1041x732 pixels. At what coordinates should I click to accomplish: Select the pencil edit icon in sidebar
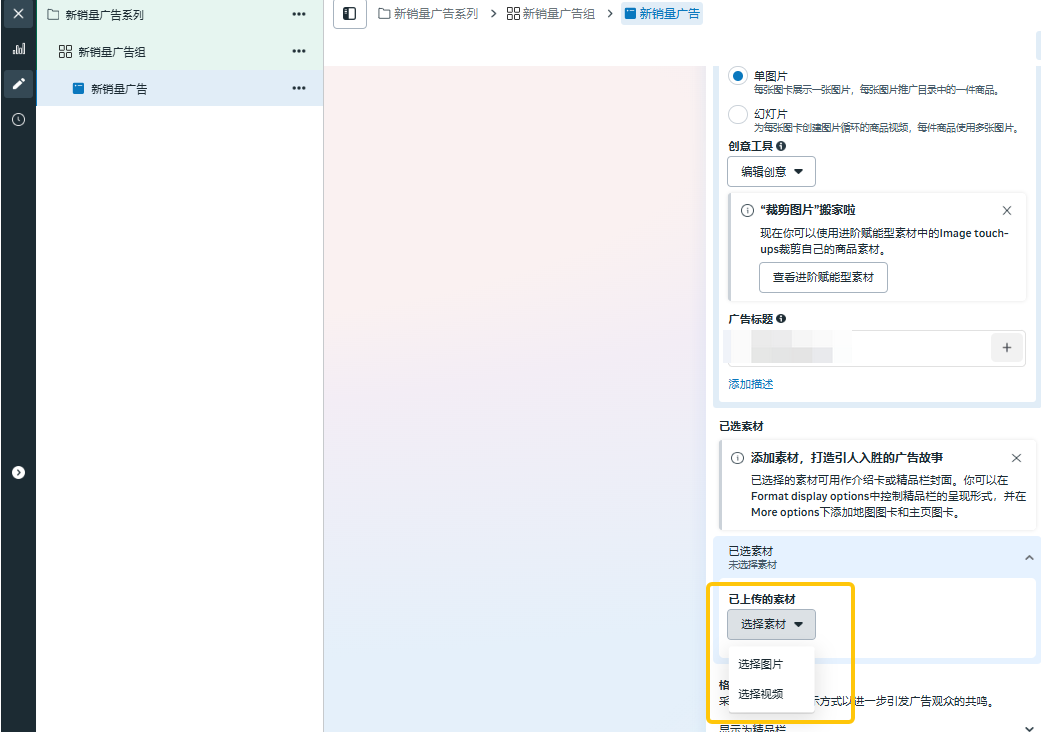(x=18, y=84)
